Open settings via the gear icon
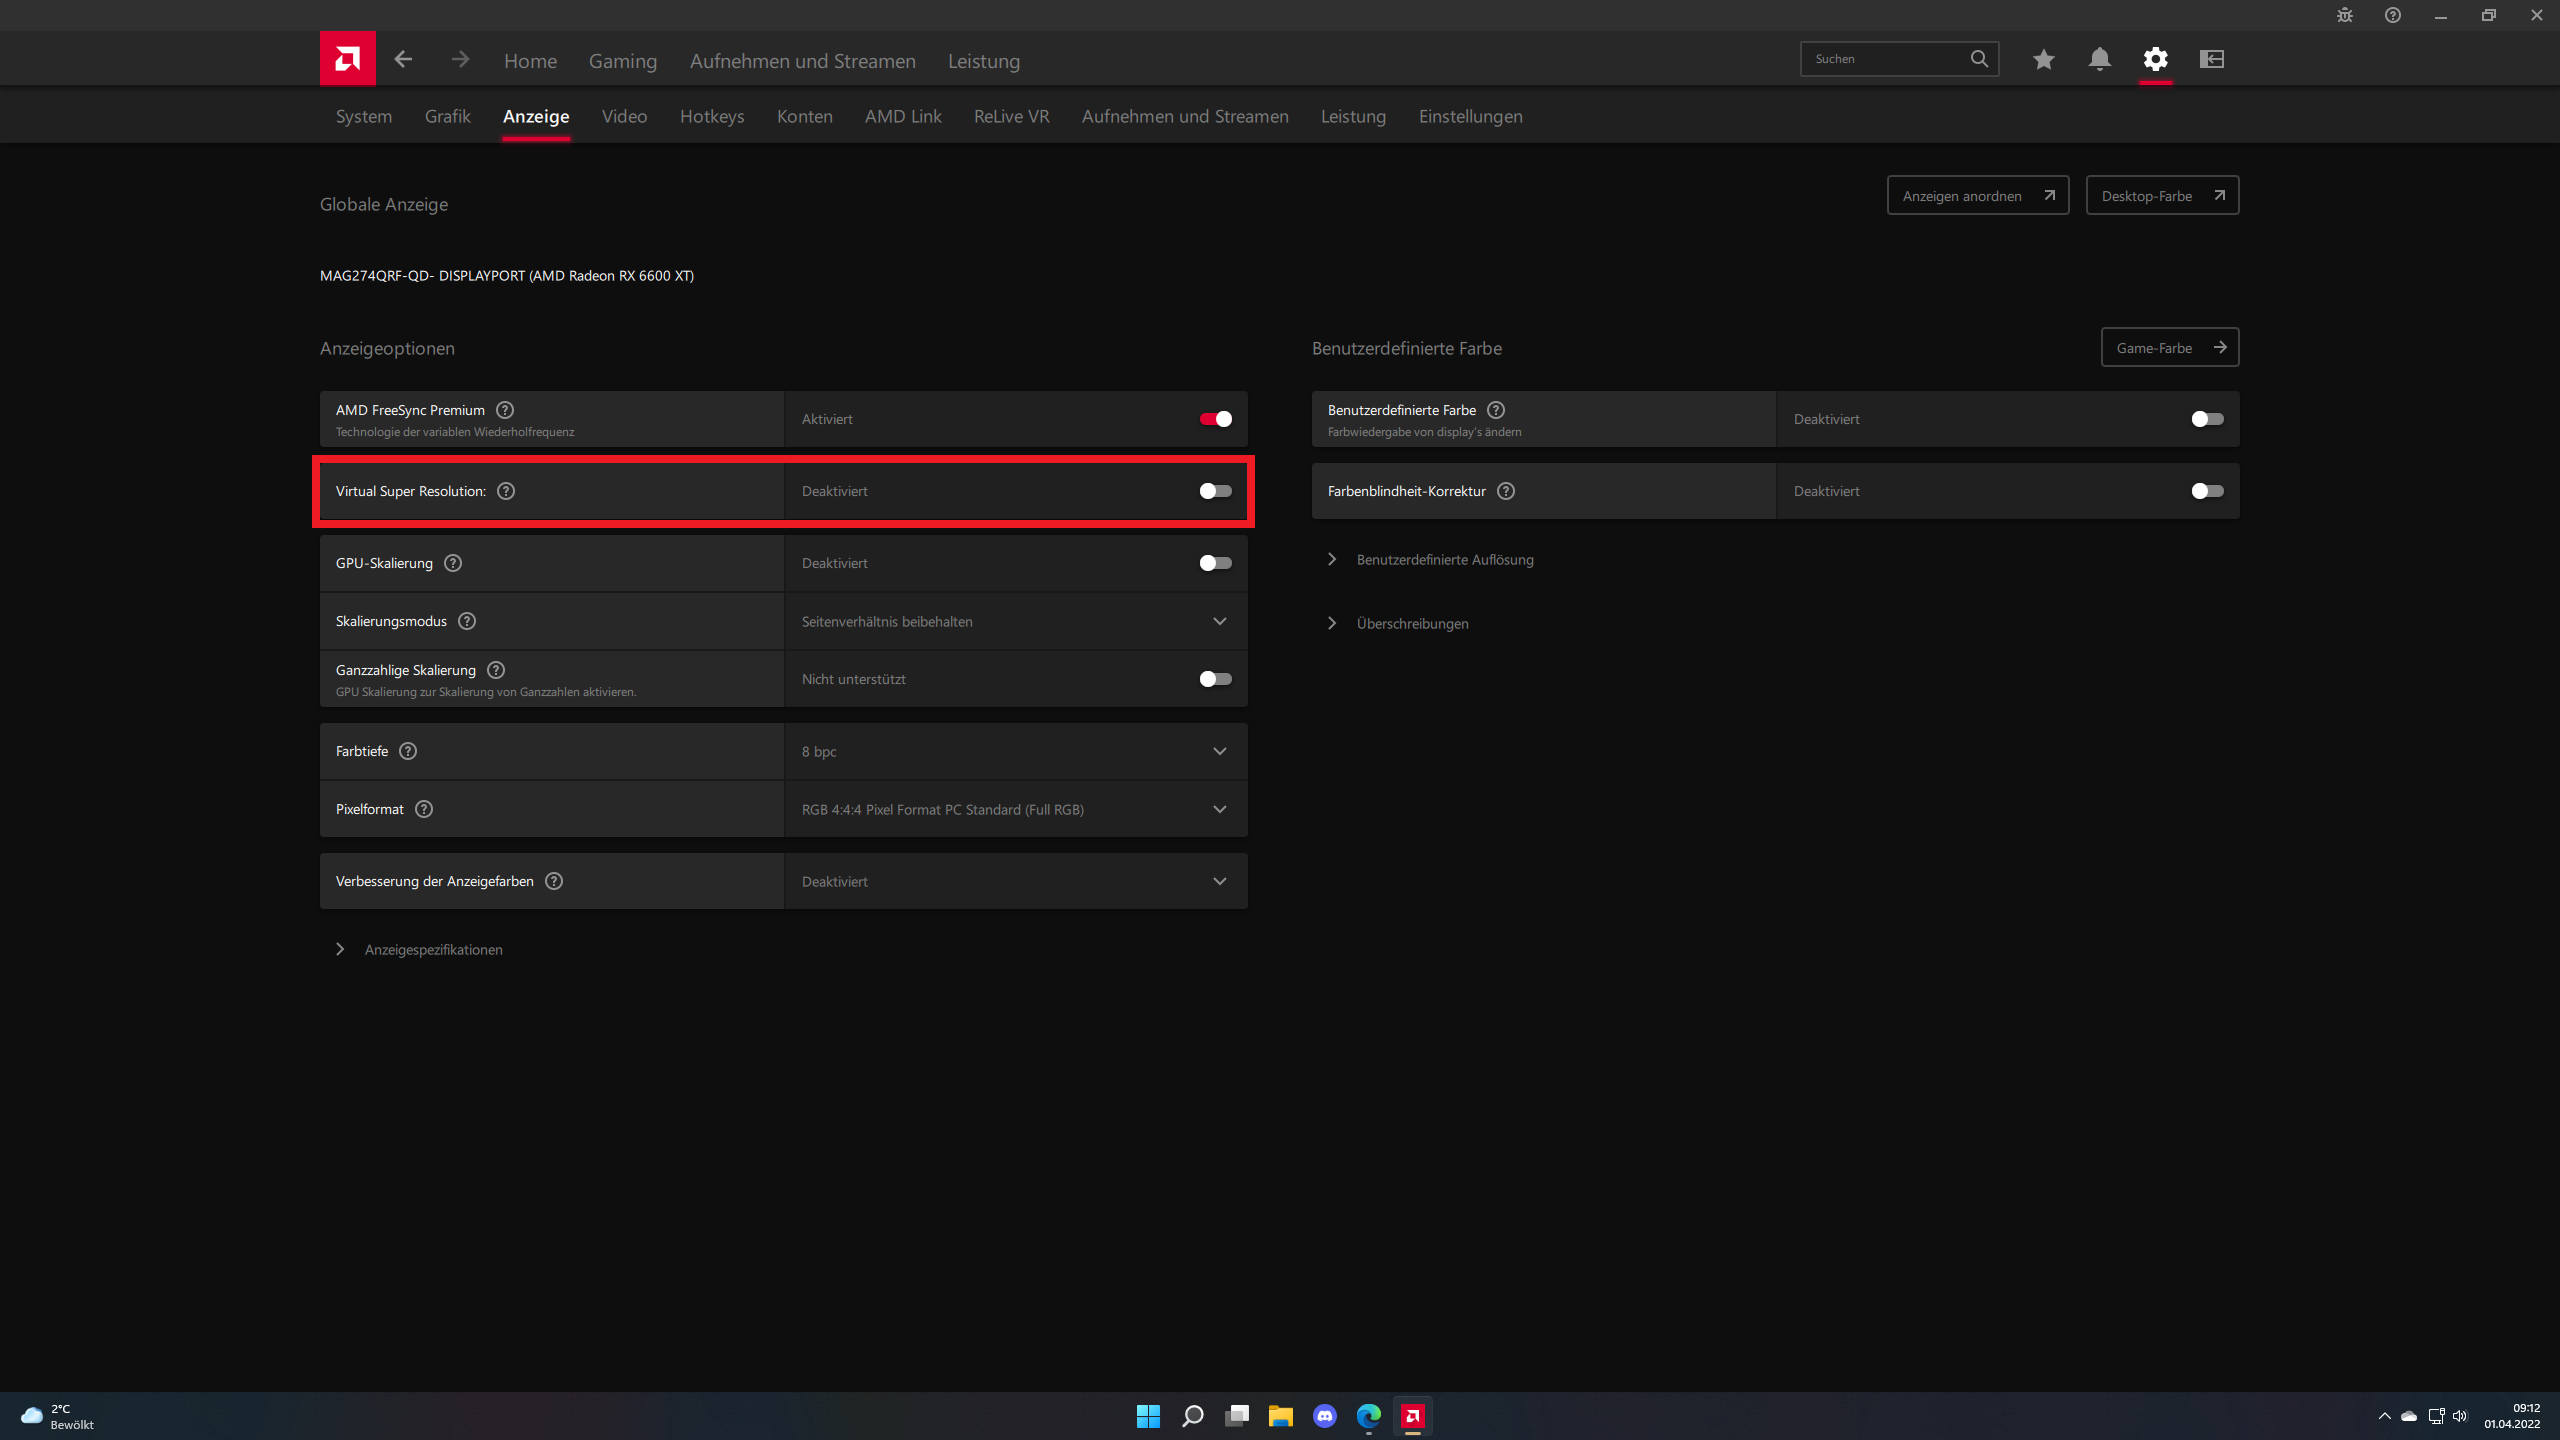 [x=2155, y=59]
